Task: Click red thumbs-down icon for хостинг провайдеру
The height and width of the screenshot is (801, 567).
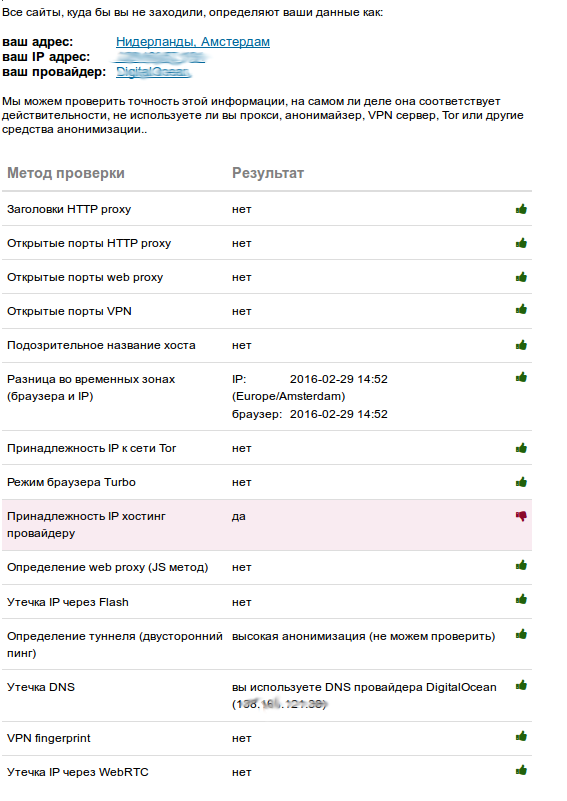Action: (x=521, y=516)
